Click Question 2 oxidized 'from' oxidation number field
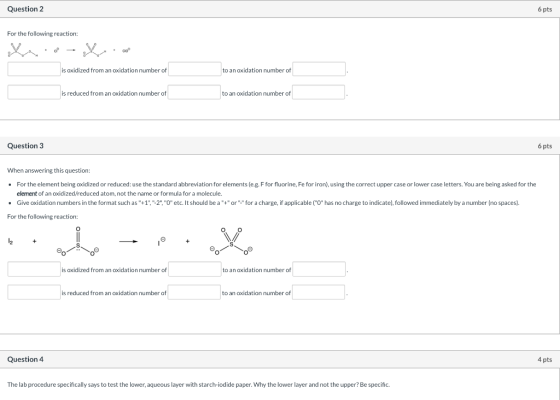The width and height of the screenshot is (560, 400). (x=195, y=69)
